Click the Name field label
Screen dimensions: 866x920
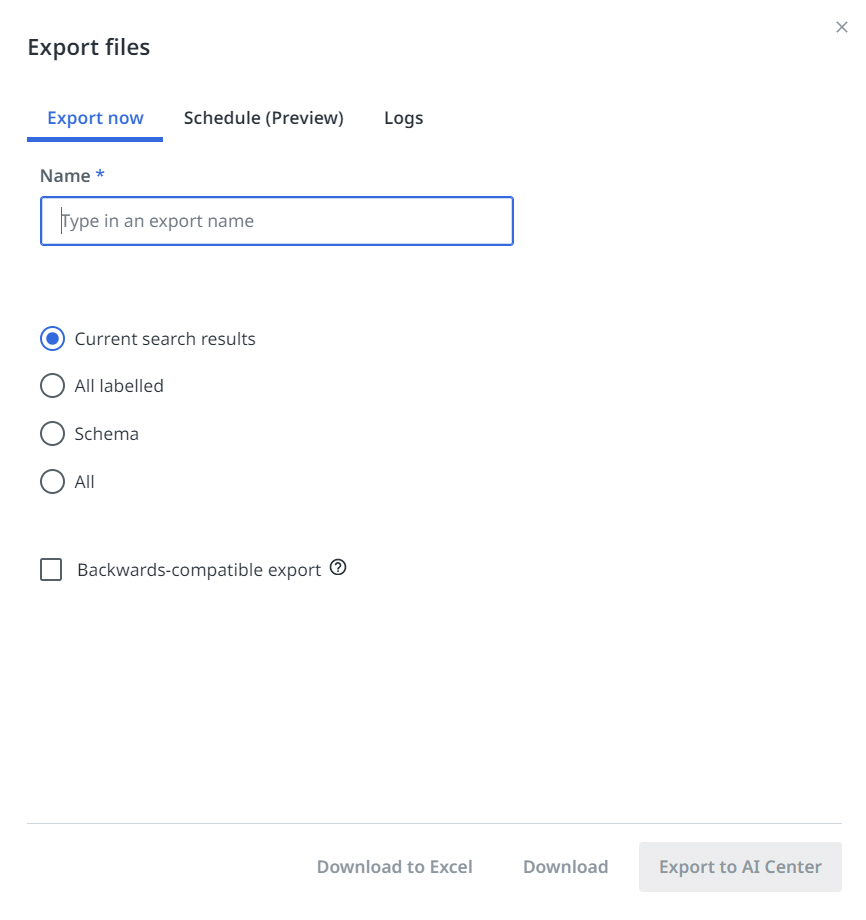[66, 176]
